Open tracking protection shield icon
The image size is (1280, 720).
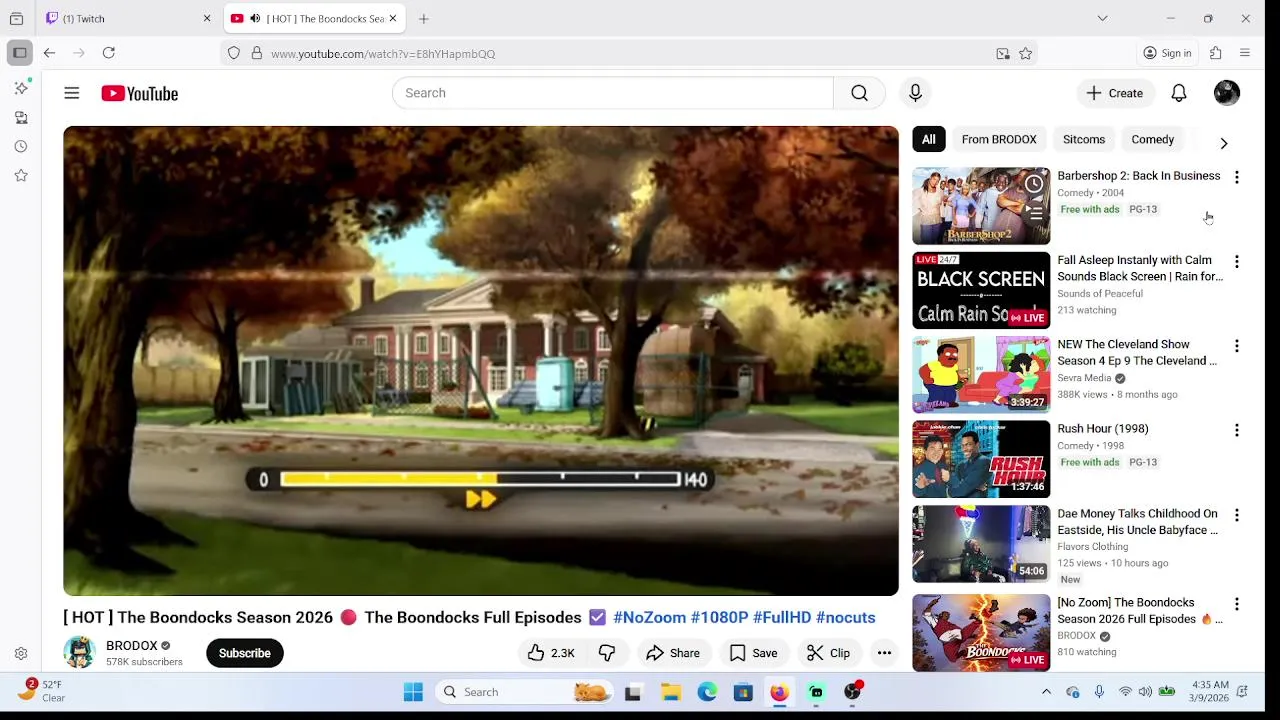coord(234,54)
